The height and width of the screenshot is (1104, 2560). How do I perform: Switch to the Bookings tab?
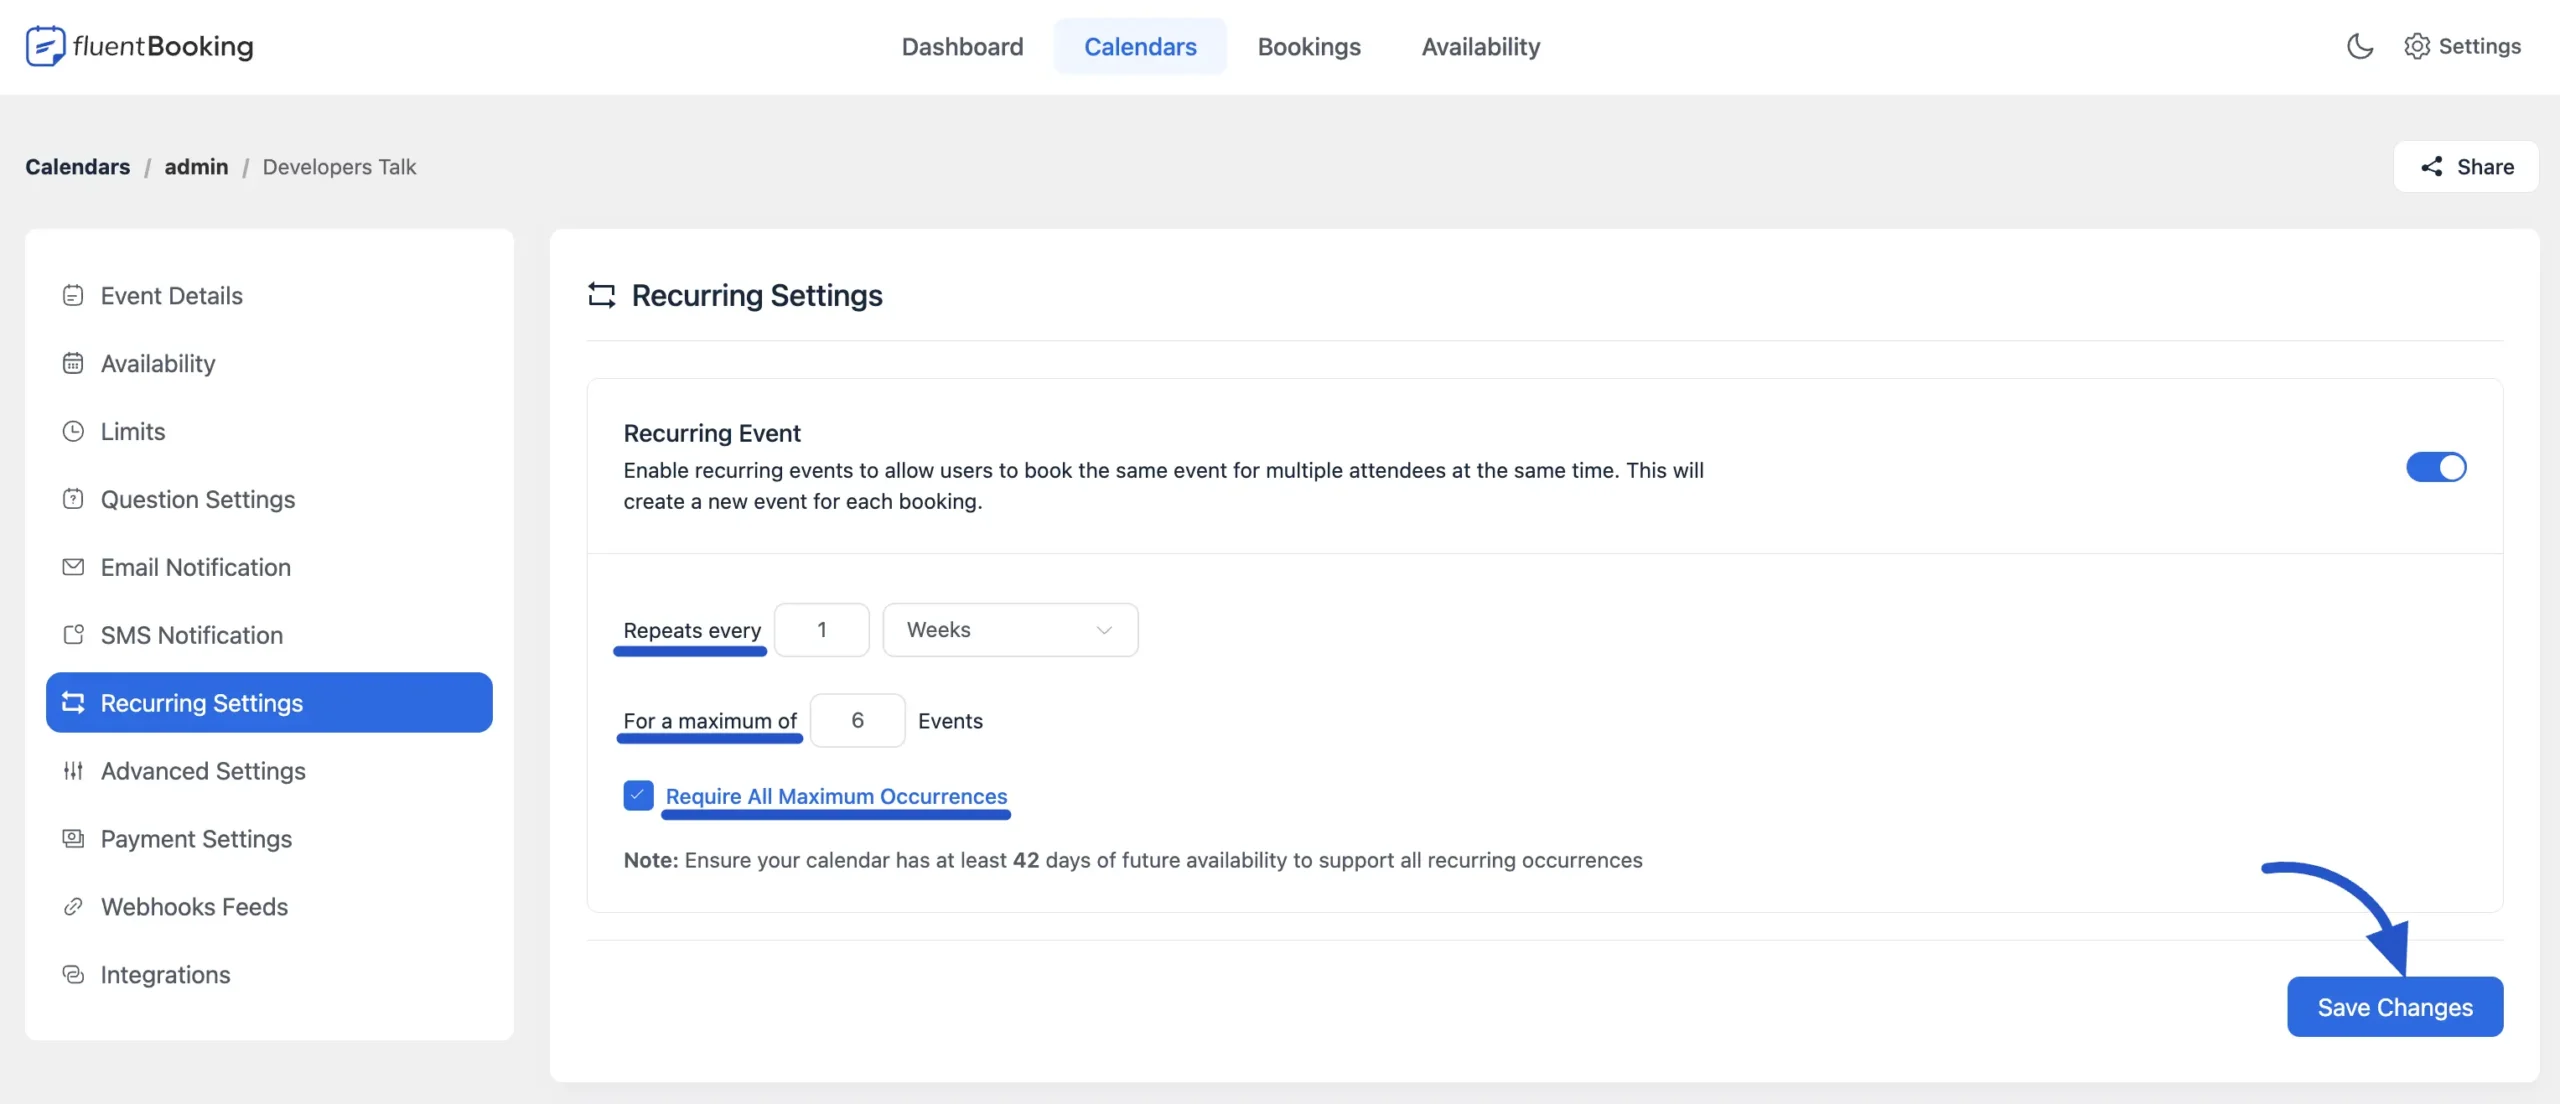[x=1308, y=46]
